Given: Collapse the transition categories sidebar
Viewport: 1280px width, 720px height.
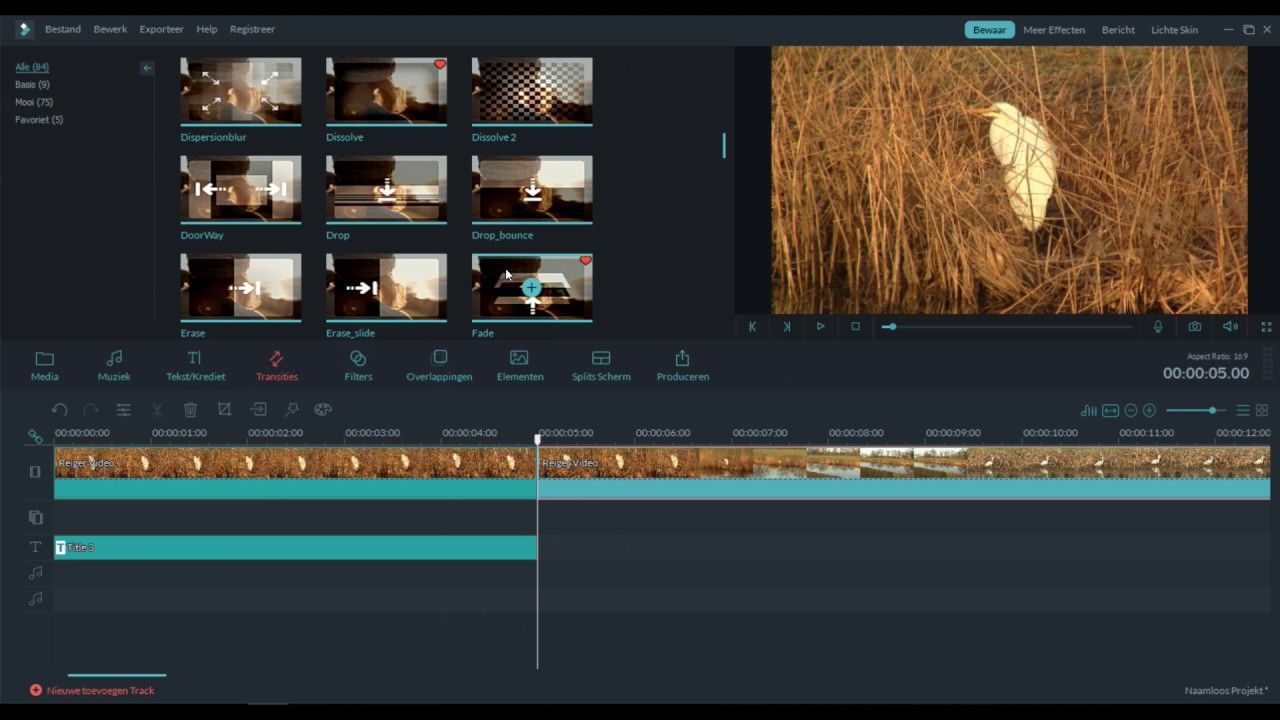Looking at the screenshot, I should 147,68.
